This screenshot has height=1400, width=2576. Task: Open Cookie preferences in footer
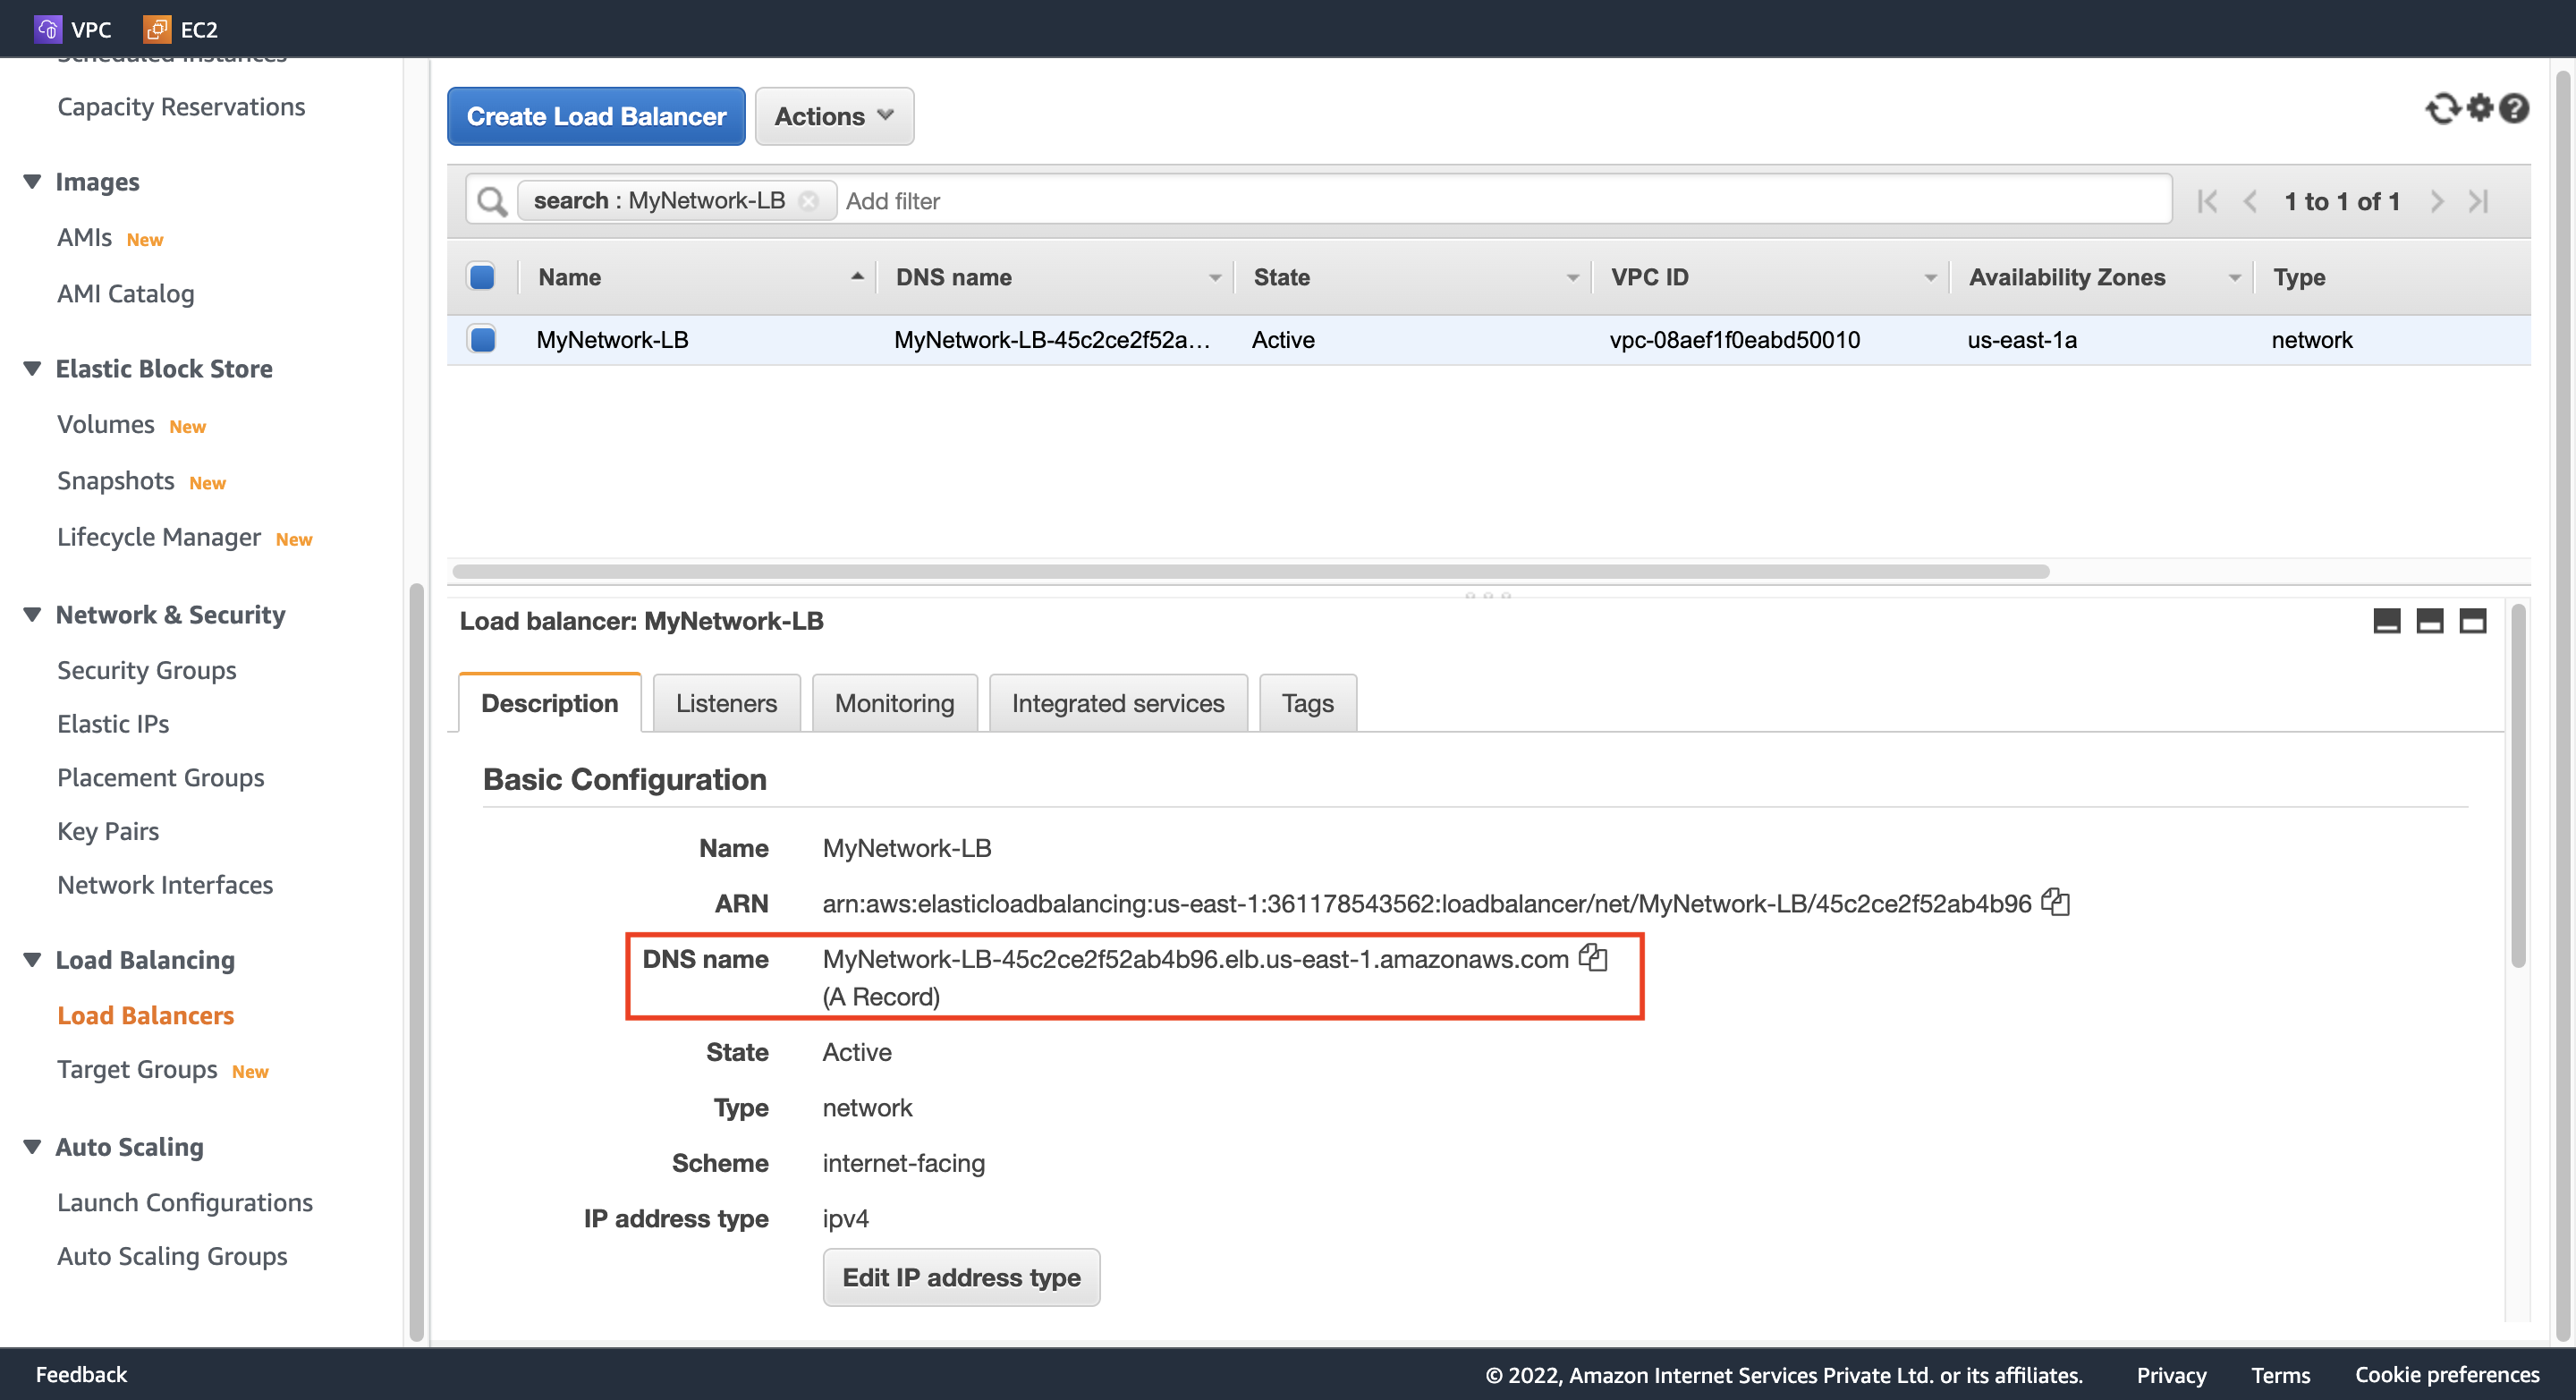point(2447,1375)
